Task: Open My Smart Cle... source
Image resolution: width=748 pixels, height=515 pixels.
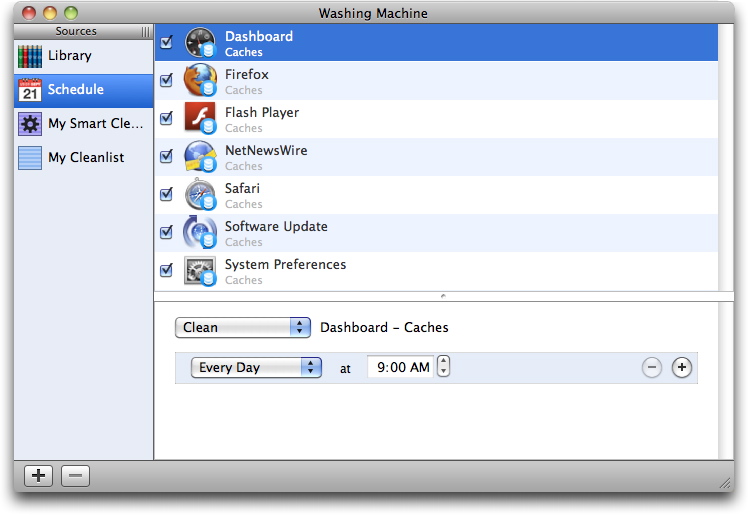Action: (83, 124)
